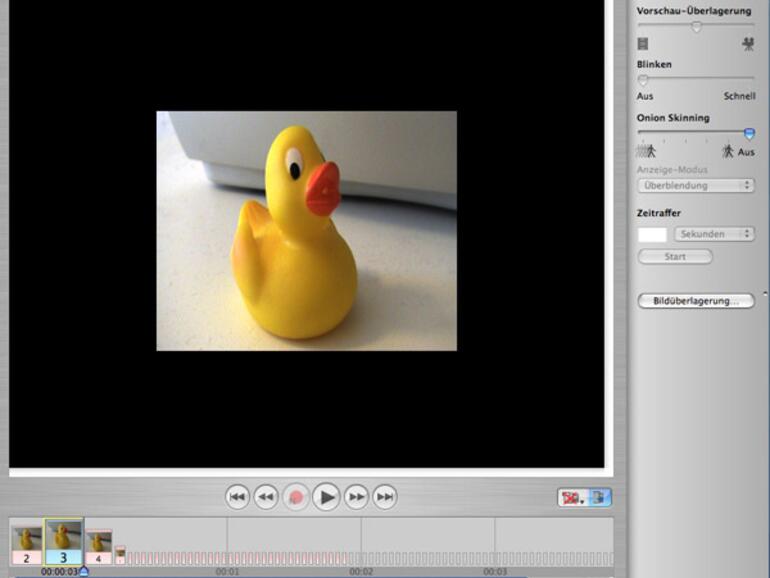Adjust the Blinken slider knob
This screenshot has width=770, height=578.
[x=643, y=80]
